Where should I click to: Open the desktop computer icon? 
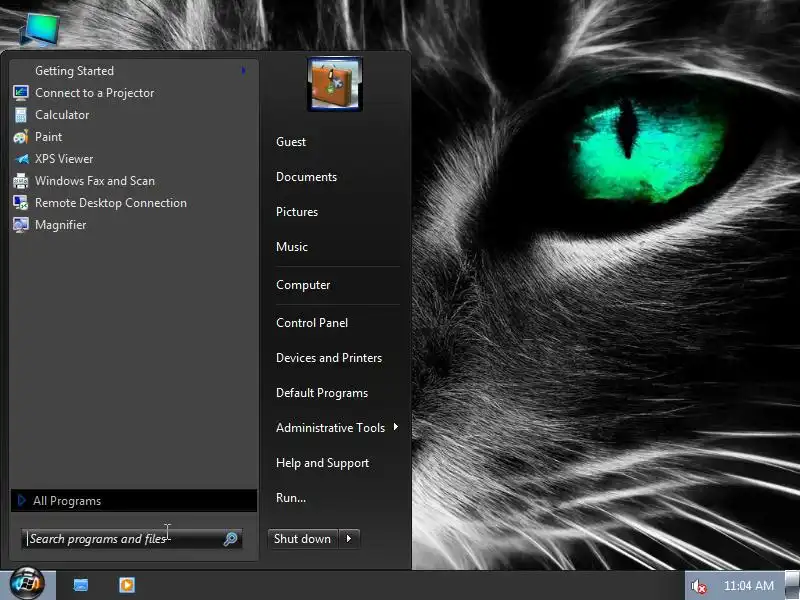(x=40, y=30)
